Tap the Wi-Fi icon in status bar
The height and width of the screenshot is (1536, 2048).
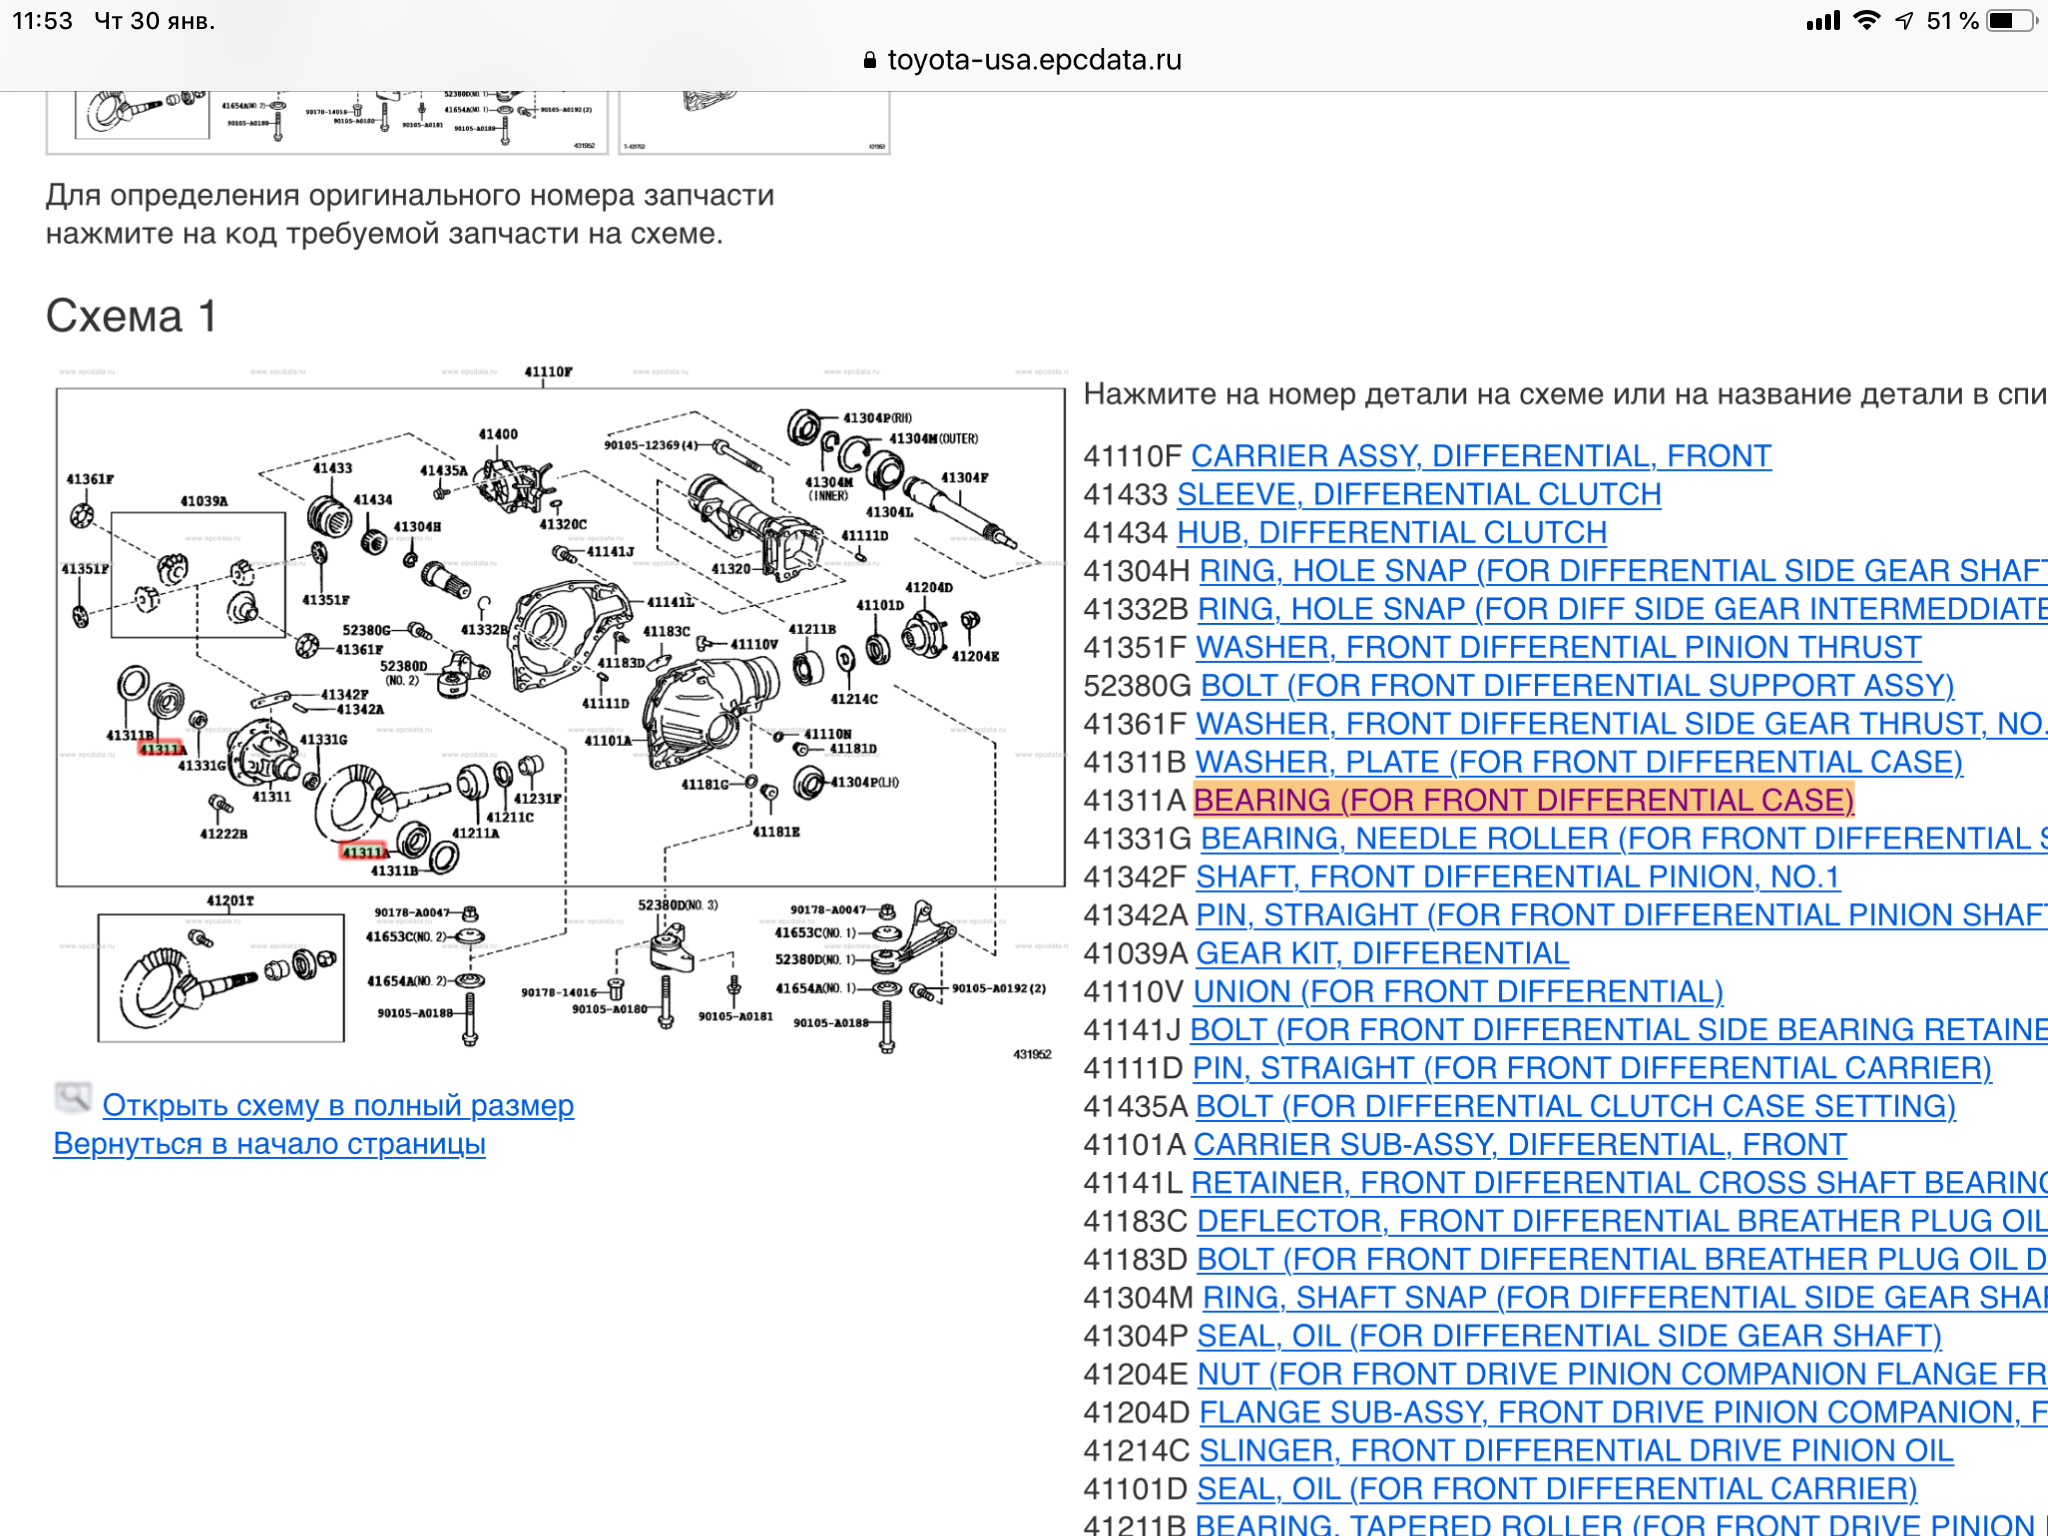click(x=1865, y=20)
